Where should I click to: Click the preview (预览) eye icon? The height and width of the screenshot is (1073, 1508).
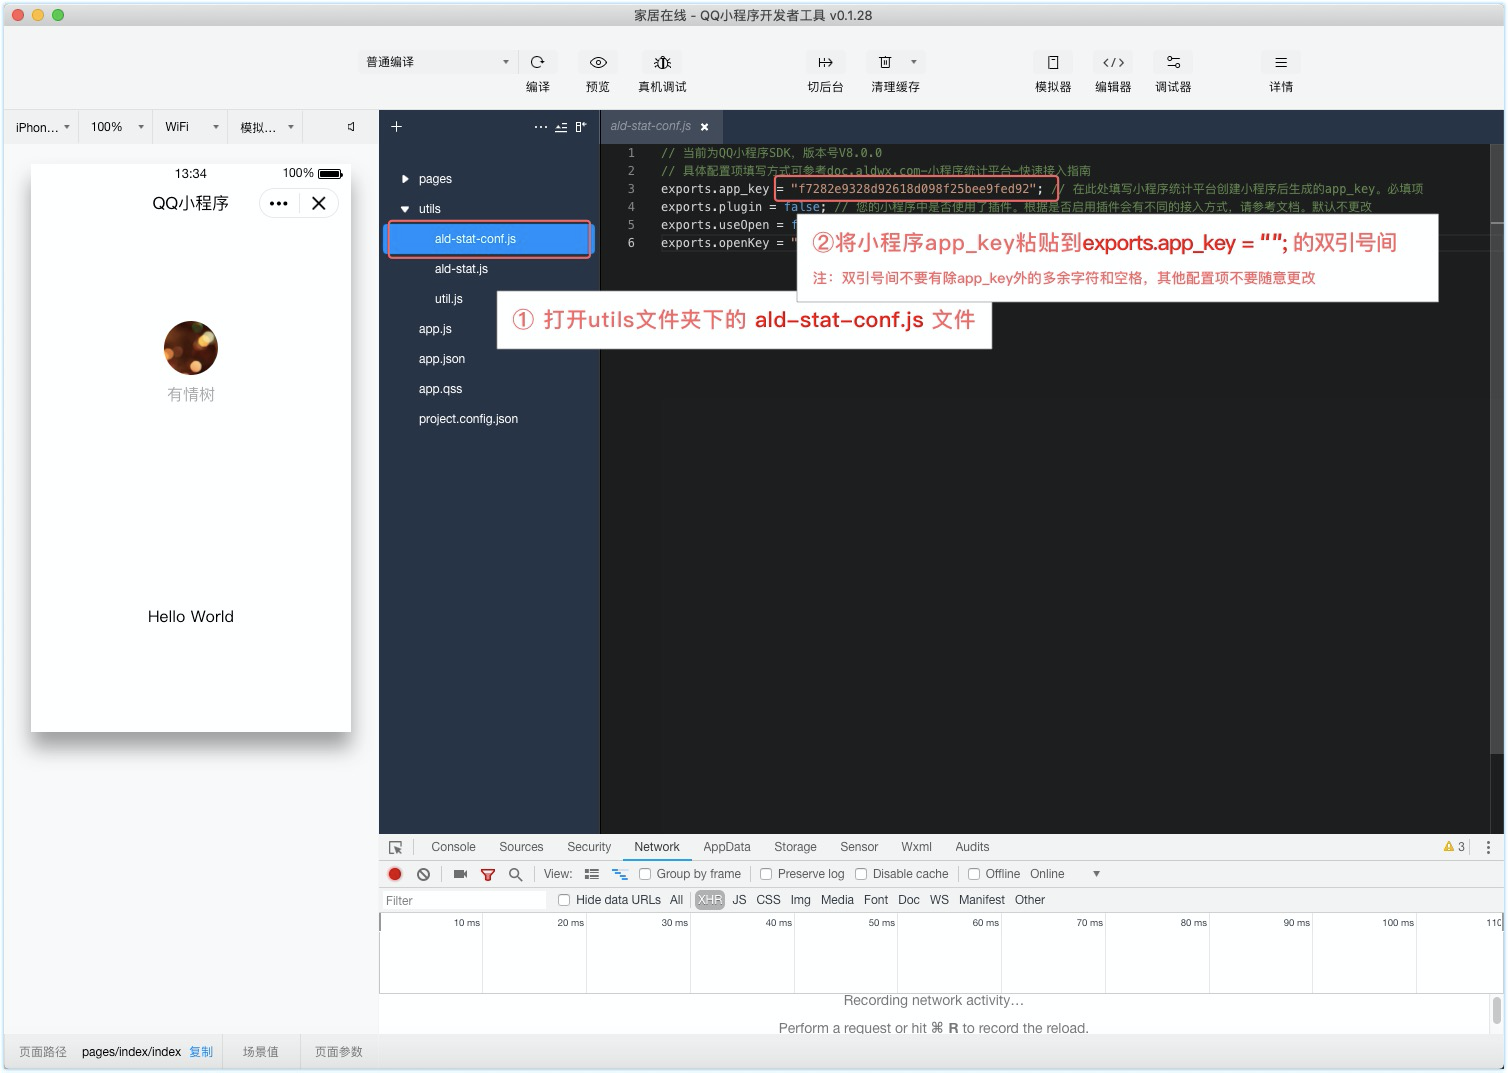(598, 62)
